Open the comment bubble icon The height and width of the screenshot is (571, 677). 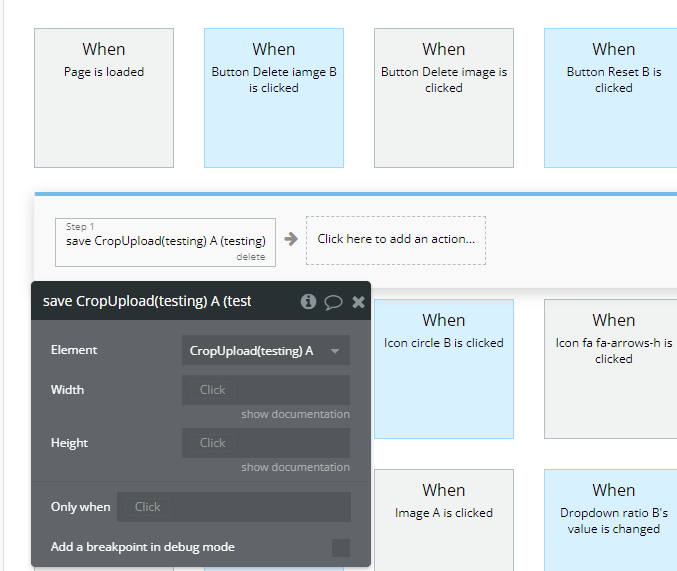point(333,301)
